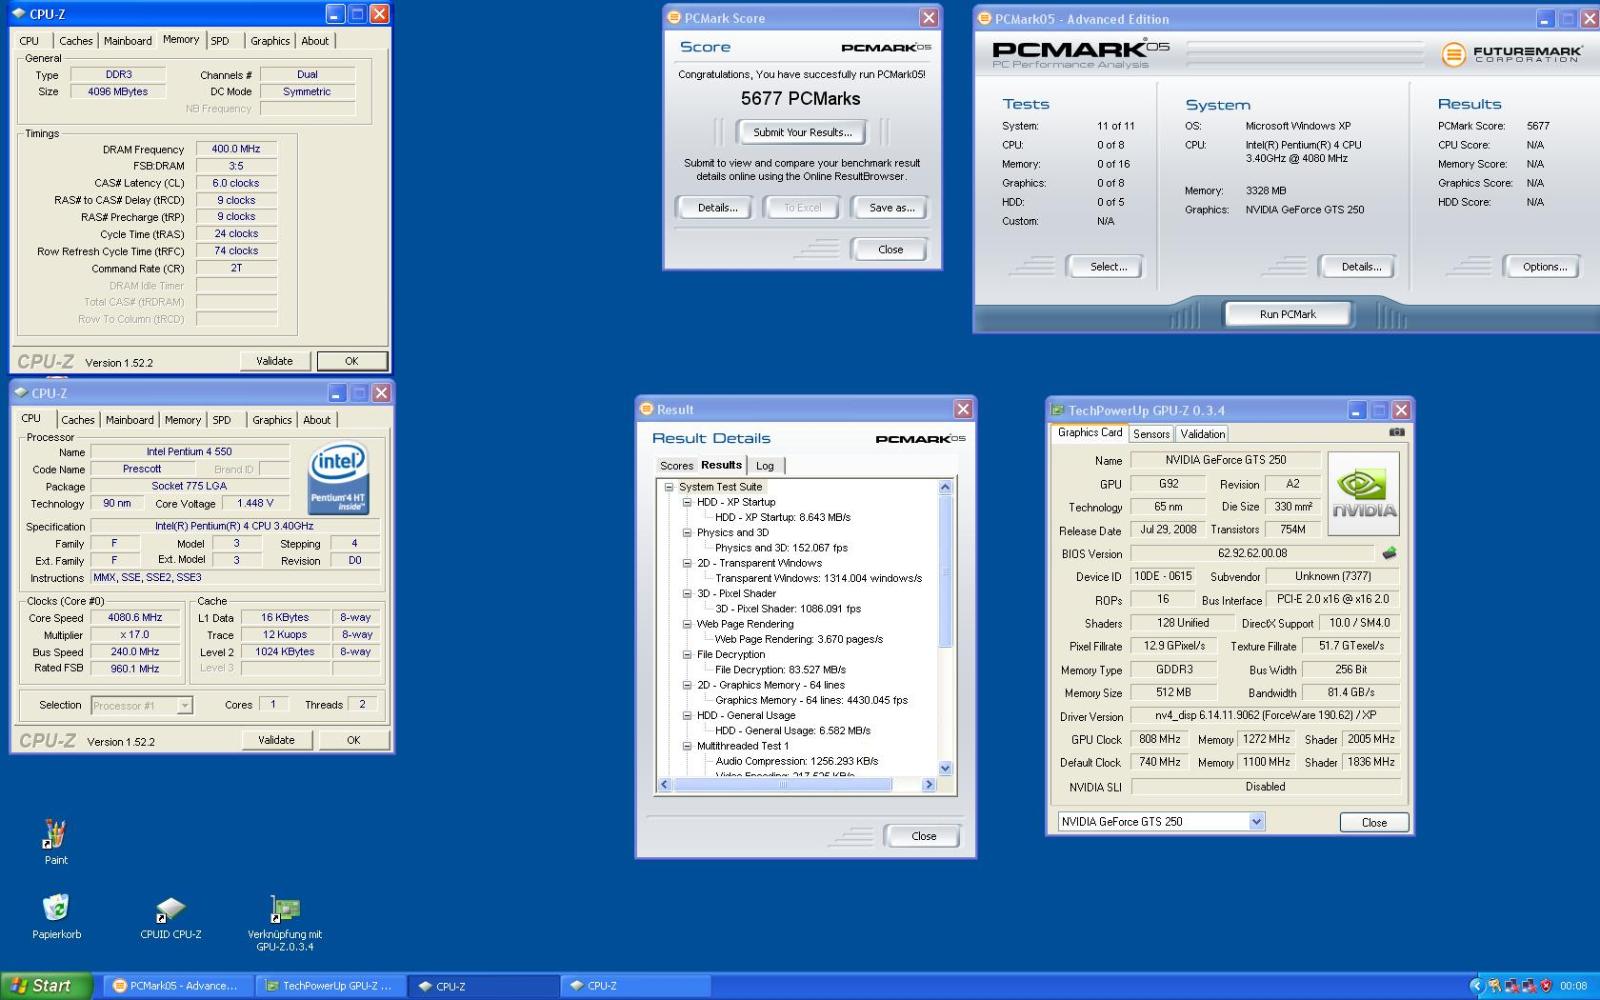Switch to the Scores tab in Result Details
This screenshot has height=1000, width=1600.
click(x=676, y=466)
